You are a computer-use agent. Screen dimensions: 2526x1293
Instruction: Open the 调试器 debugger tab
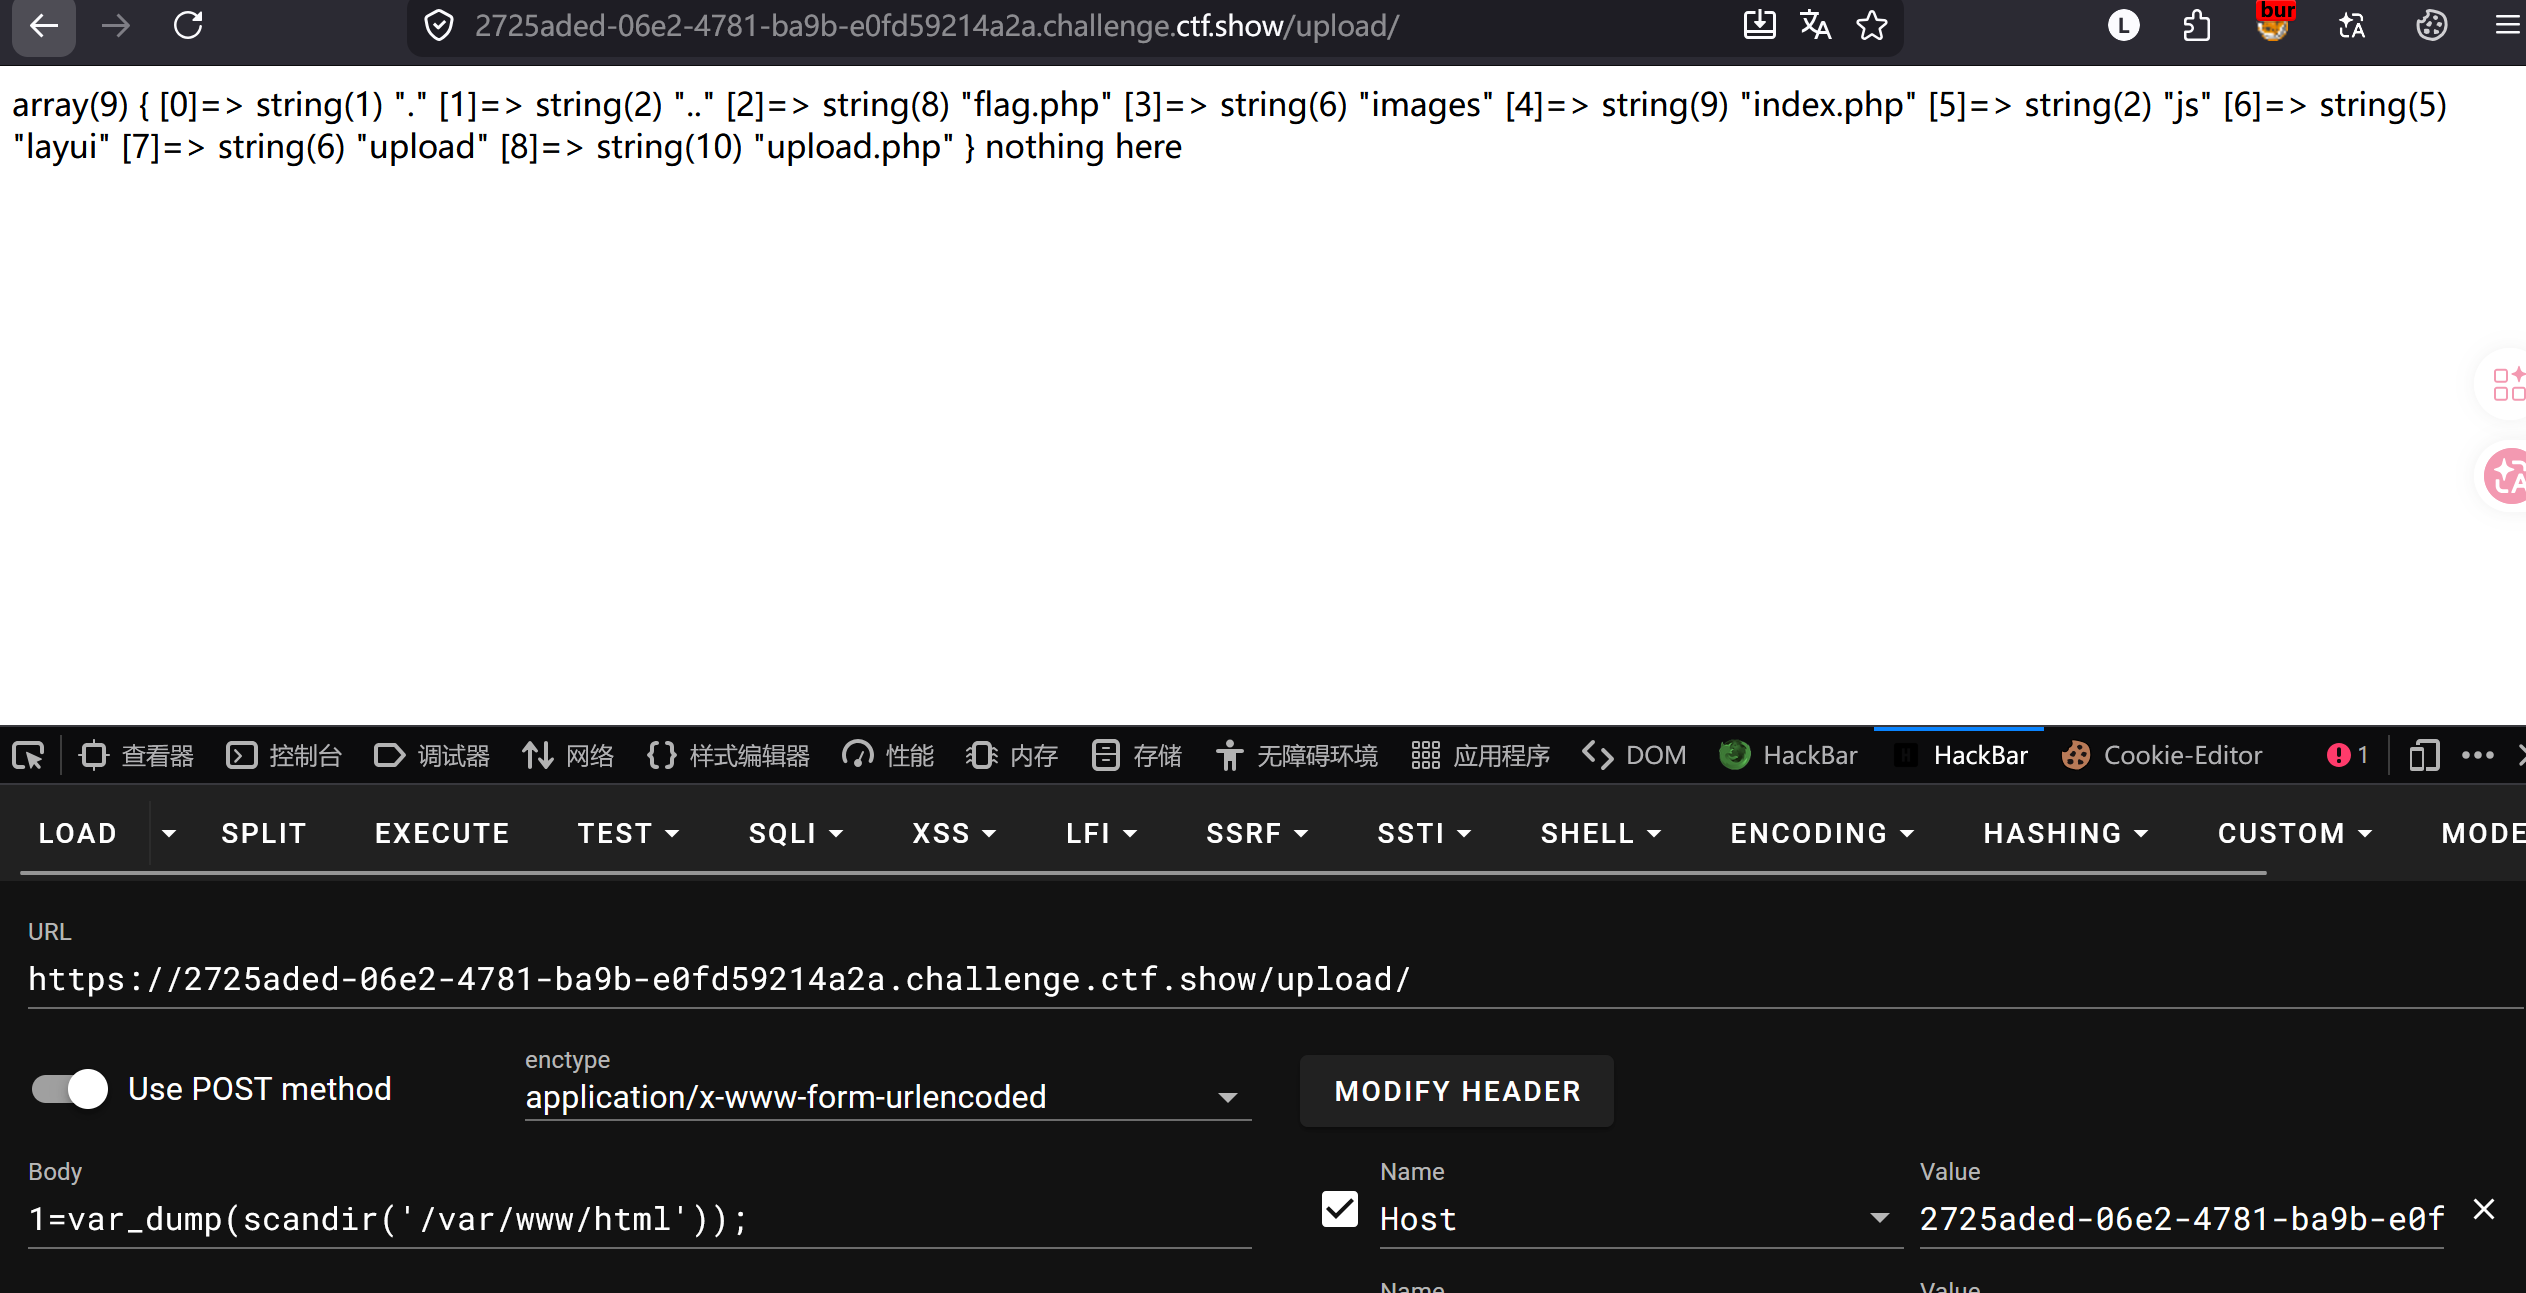coord(432,755)
